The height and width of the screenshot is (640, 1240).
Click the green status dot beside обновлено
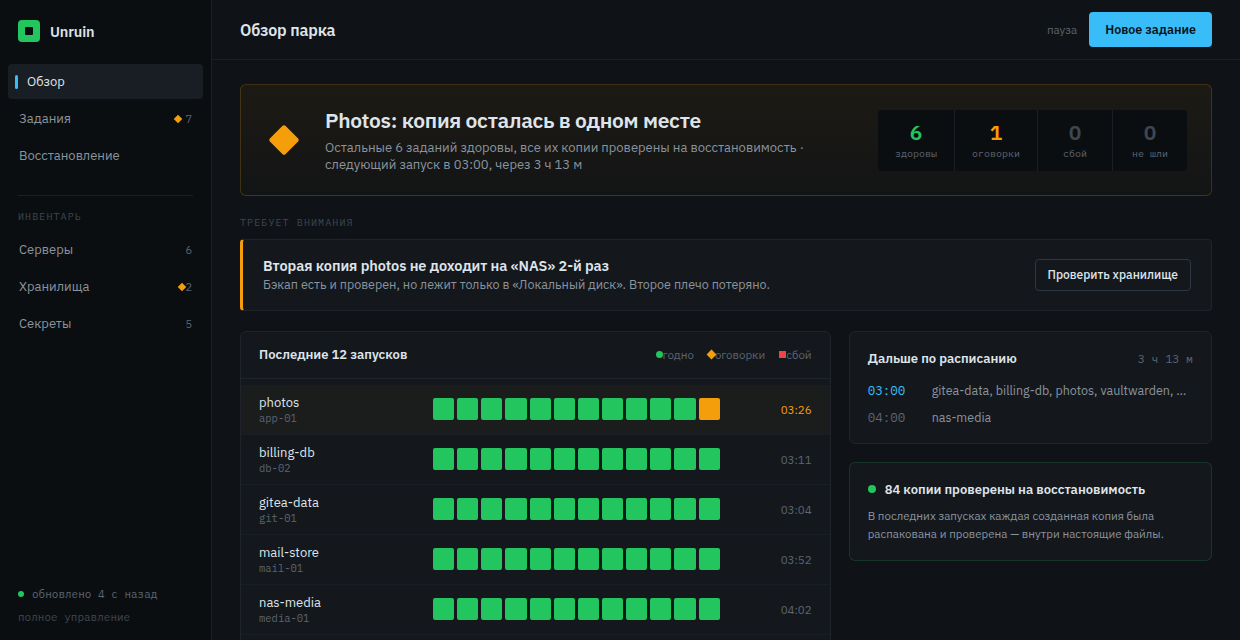click(21, 594)
